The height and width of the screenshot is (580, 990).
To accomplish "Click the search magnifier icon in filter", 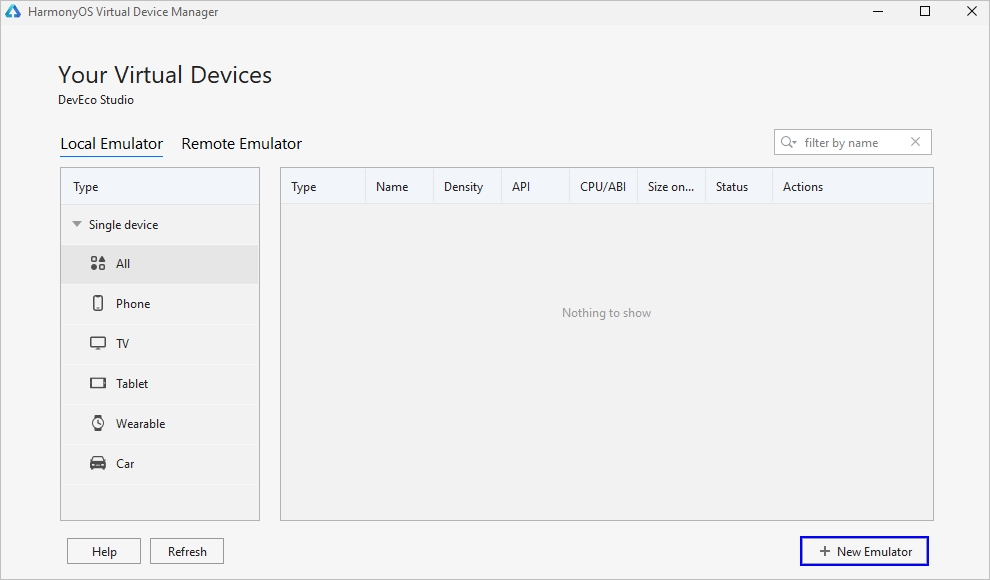I will [x=788, y=143].
